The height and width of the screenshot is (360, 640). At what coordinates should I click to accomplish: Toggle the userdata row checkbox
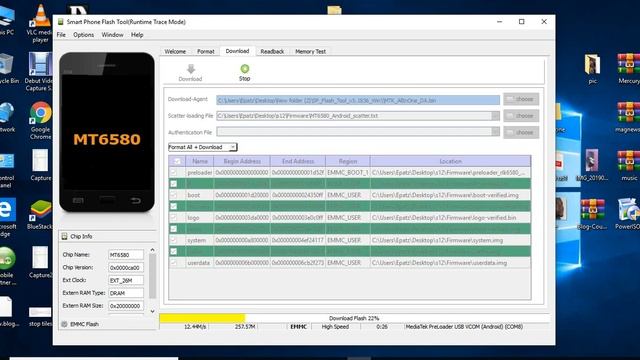[174, 262]
